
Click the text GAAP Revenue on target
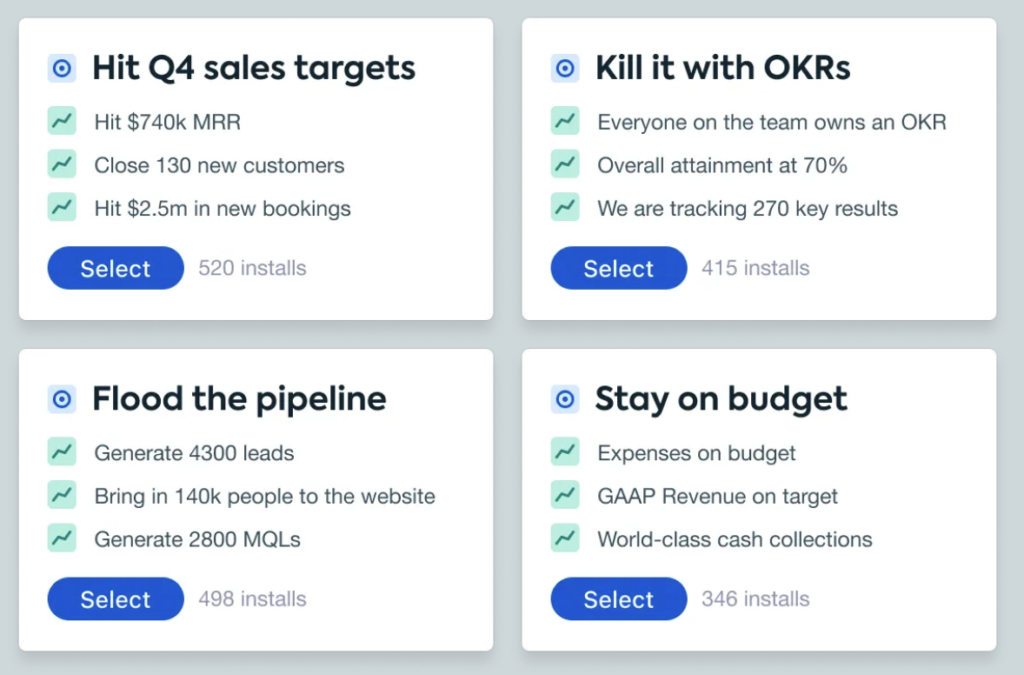coord(717,497)
